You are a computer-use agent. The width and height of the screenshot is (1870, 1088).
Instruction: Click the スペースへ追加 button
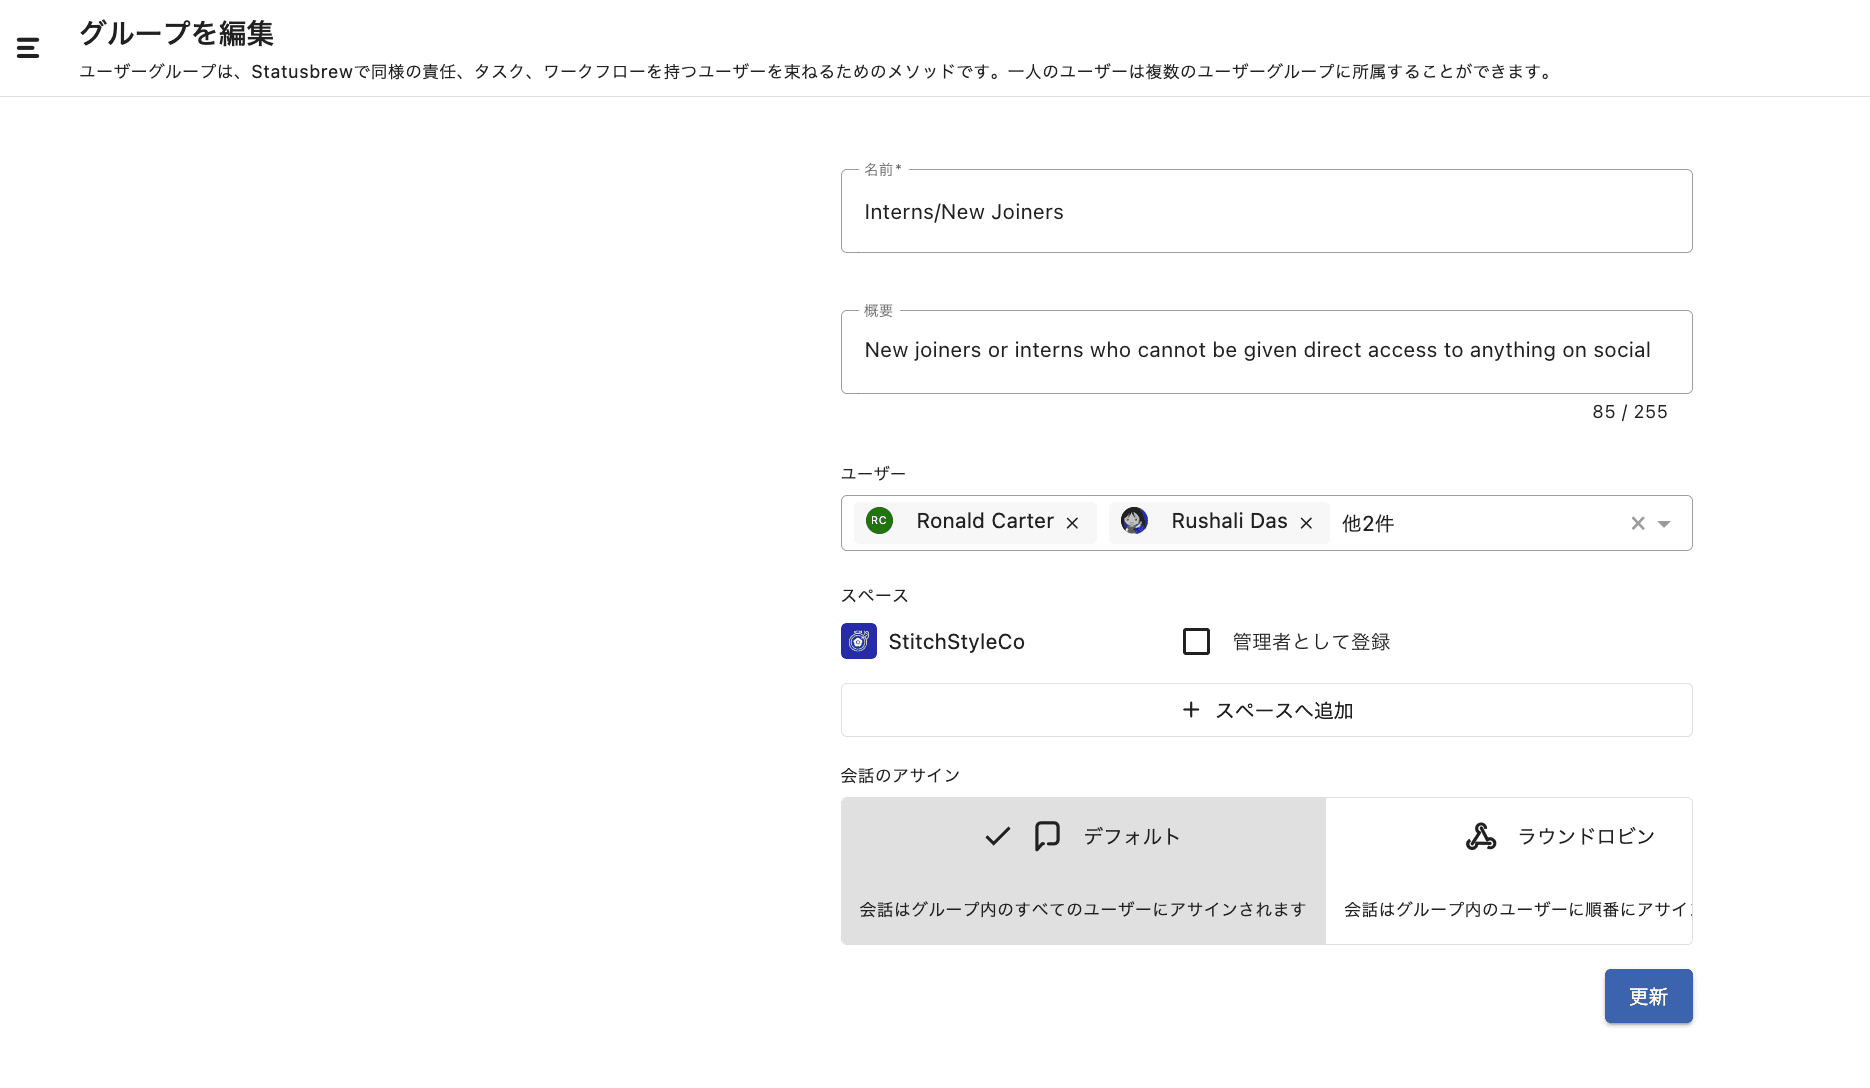tap(1284, 710)
